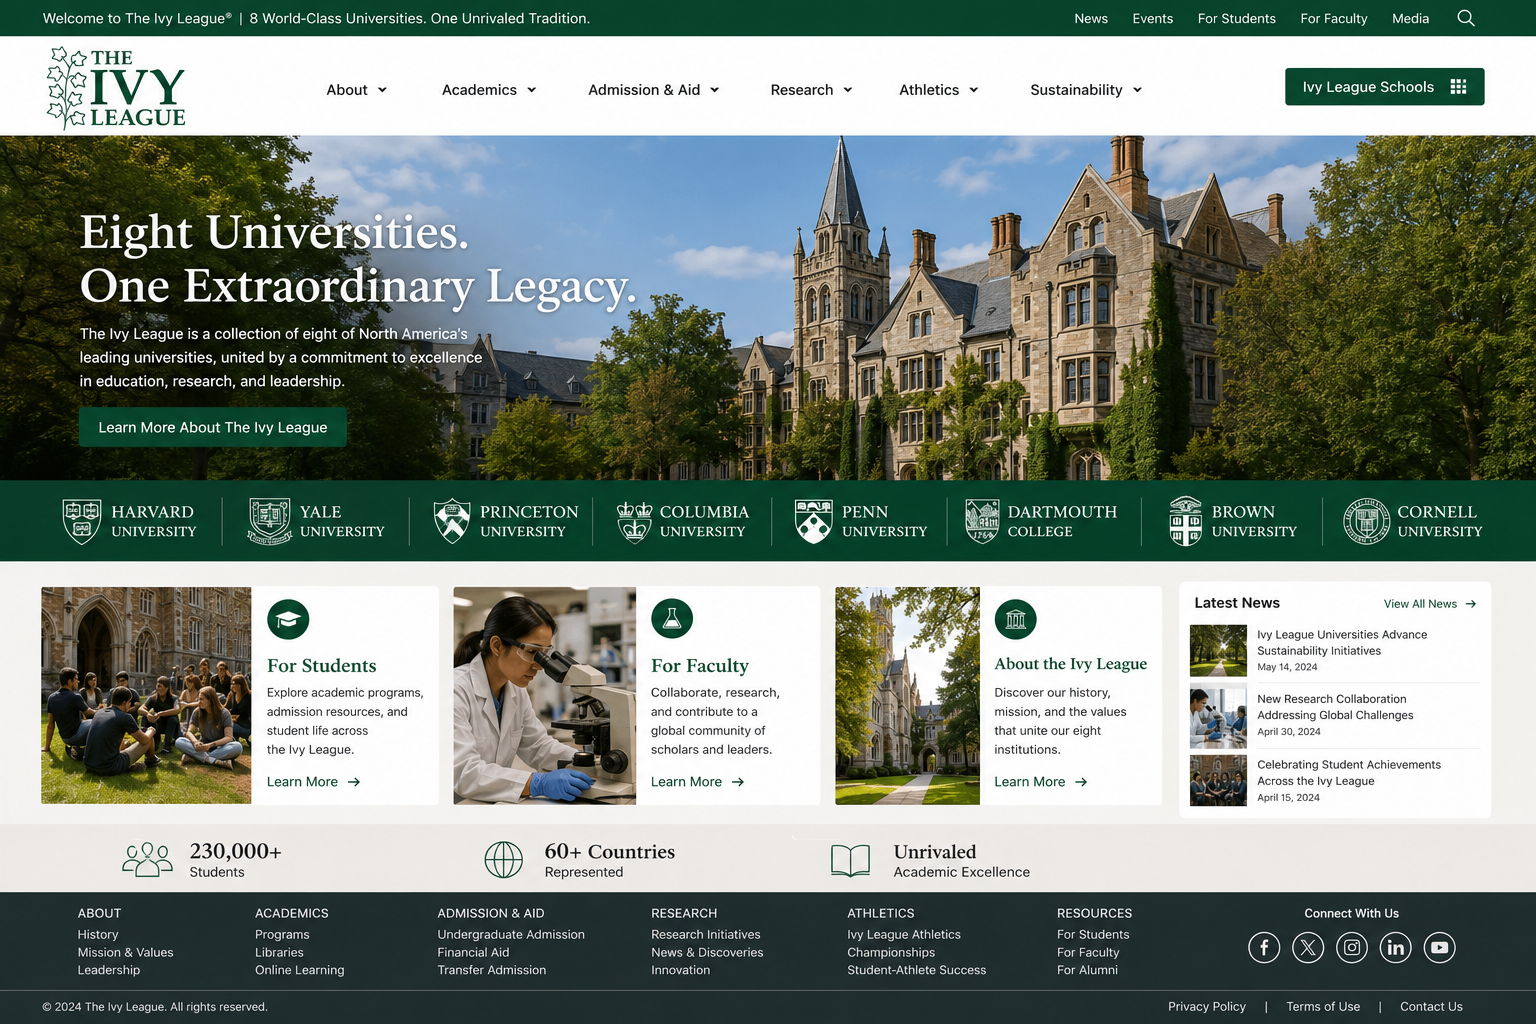1536x1024 pixels.
Task: Open Ivy League Athletics footer link
Action: [904, 935]
